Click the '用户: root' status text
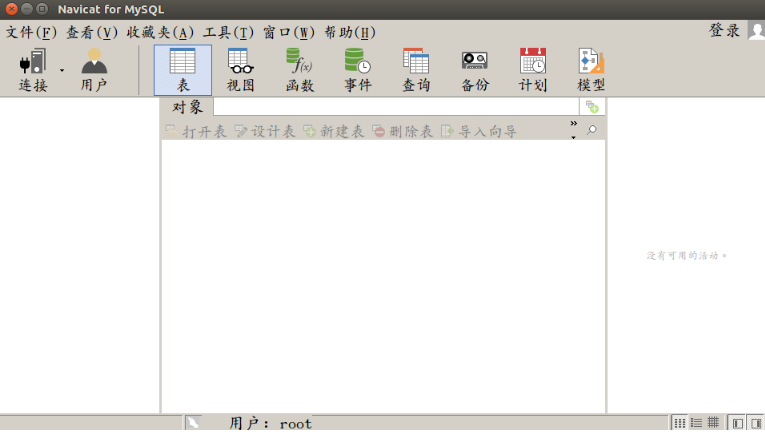This screenshot has height=432, width=765. click(271, 423)
